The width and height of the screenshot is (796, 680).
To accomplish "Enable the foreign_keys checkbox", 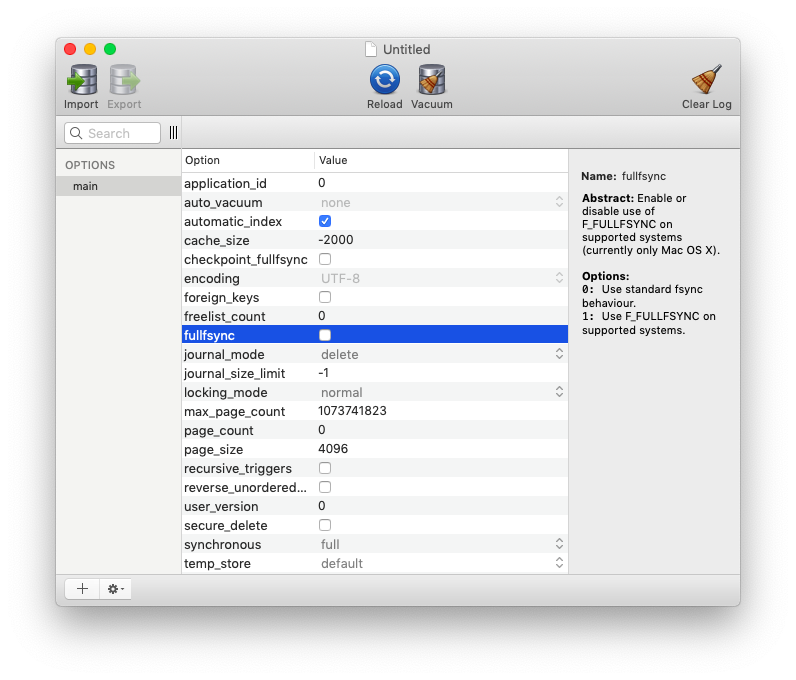I will 325,297.
